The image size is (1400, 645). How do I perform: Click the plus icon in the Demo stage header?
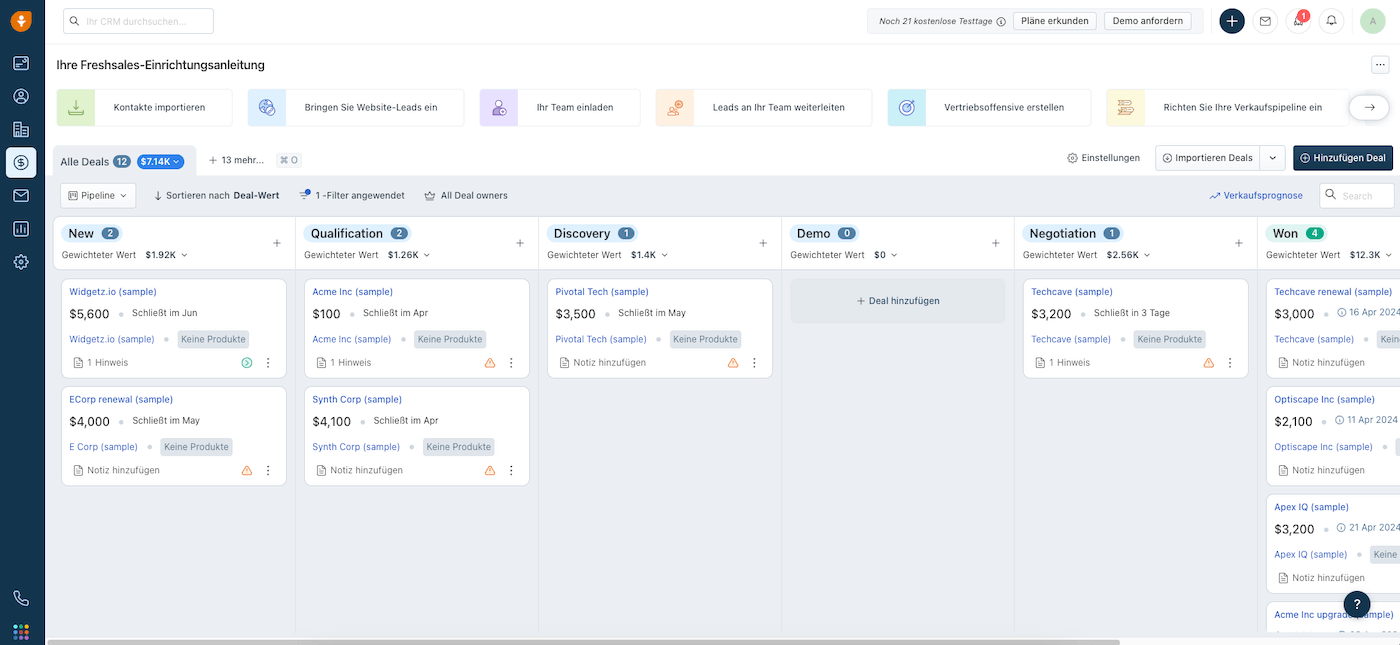click(995, 243)
